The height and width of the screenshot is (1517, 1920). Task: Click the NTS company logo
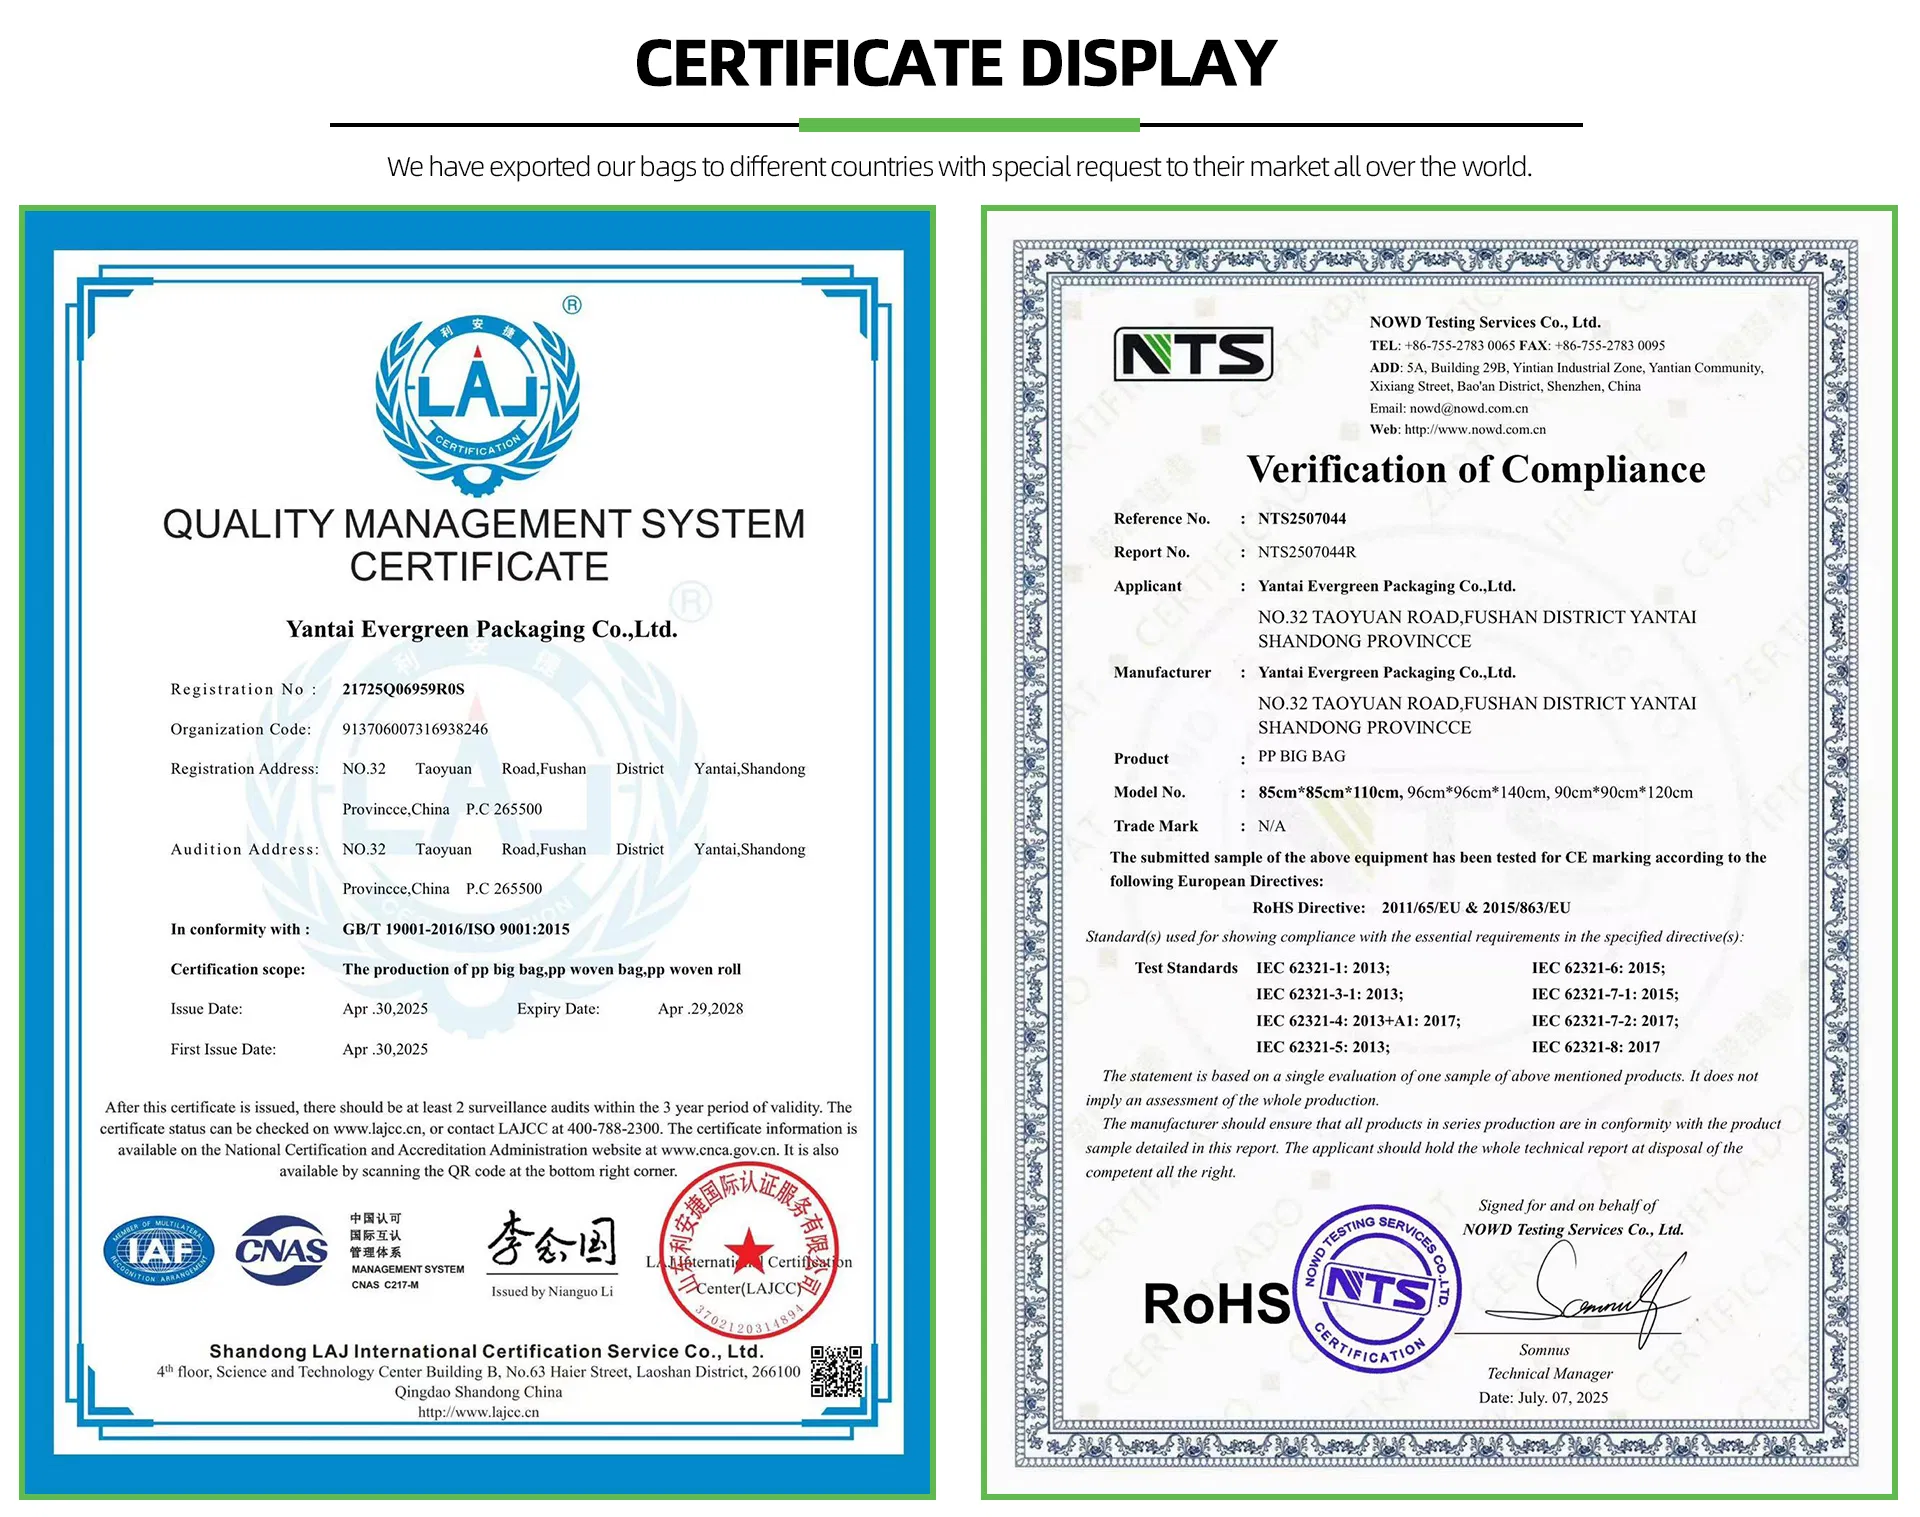tap(1193, 354)
